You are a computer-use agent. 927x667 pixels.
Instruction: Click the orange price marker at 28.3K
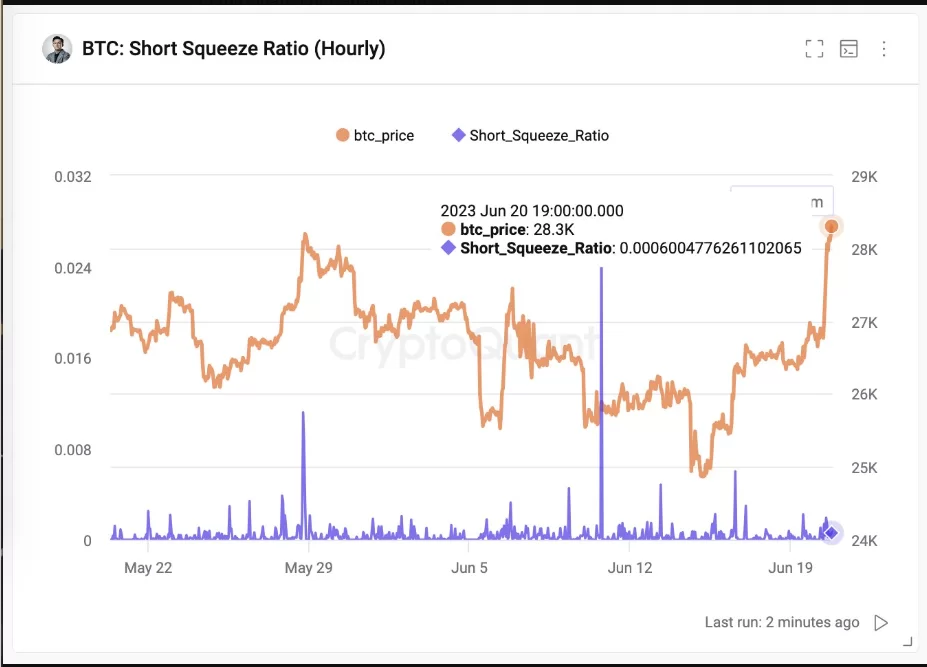point(831,226)
